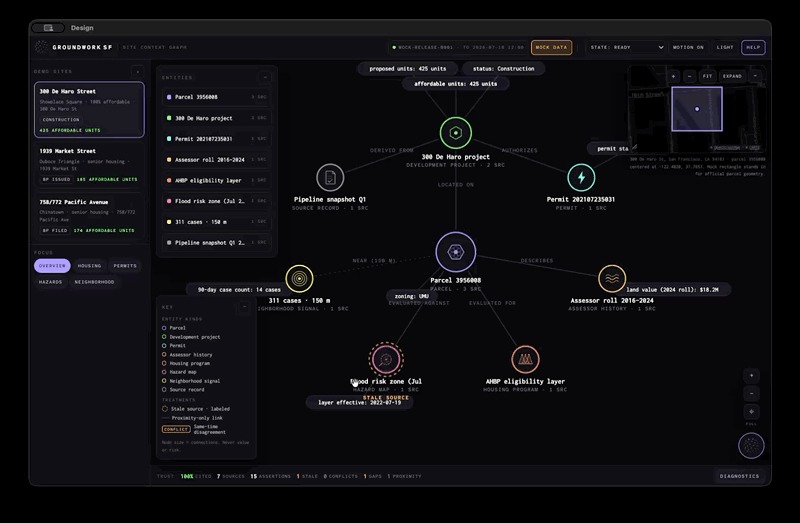Click the 311 cases concentric circles node
Viewport: 800px width, 523px height.
(299, 279)
